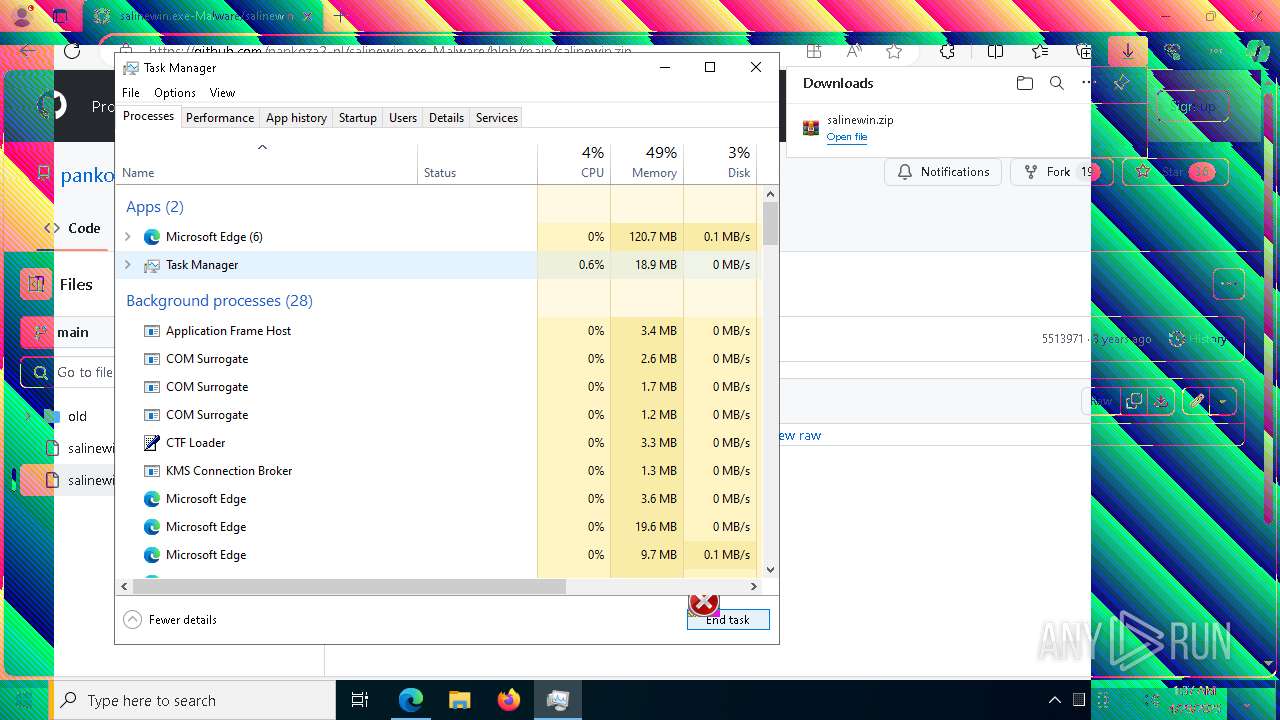
Task: Select Microsoft Edge background process using 19.6 MB
Action: click(x=438, y=527)
